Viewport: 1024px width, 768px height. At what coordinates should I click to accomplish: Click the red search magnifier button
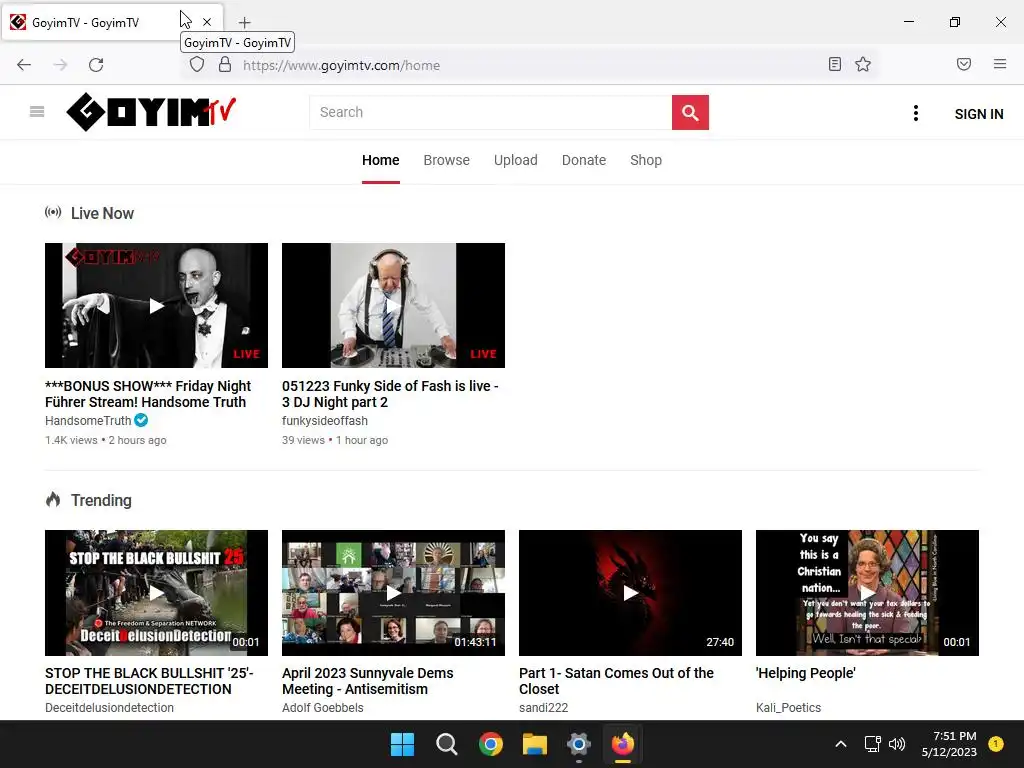pyautogui.click(x=690, y=112)
